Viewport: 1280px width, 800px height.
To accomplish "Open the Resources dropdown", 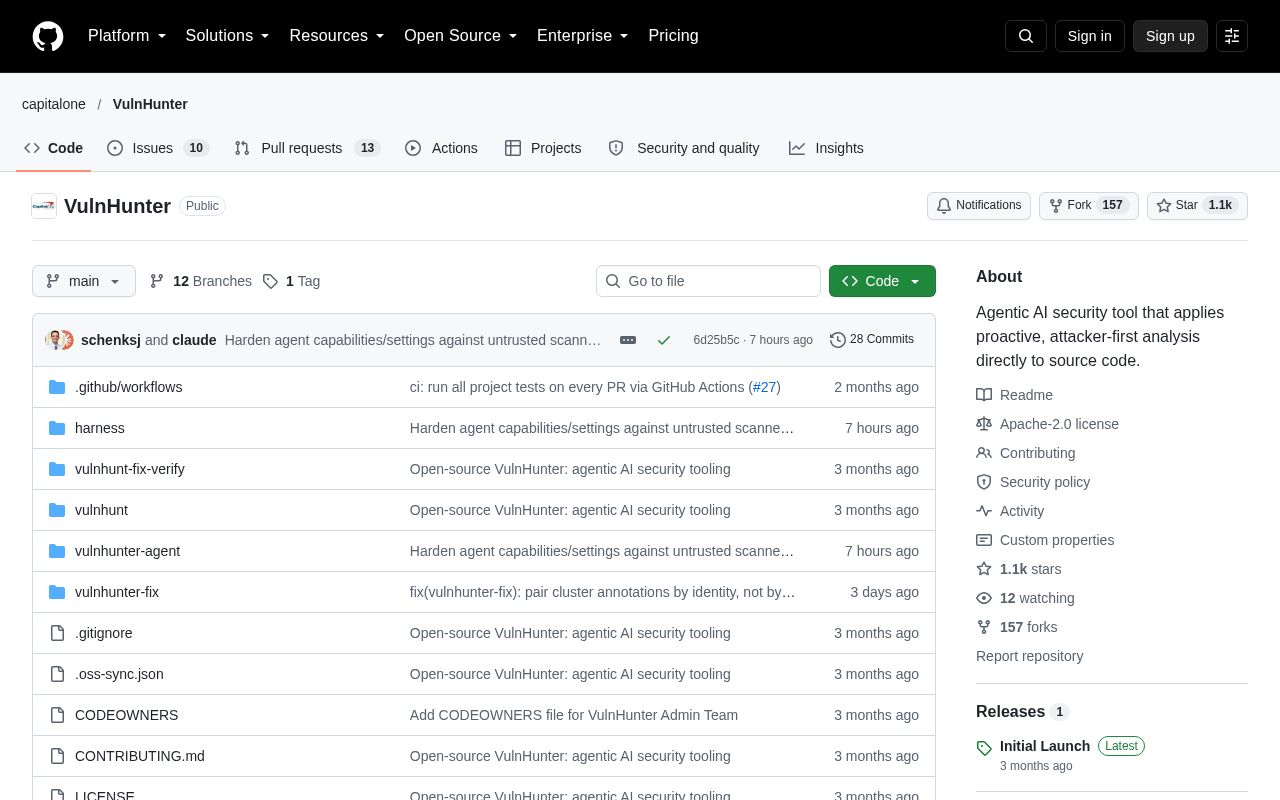I will coord(337,36).
